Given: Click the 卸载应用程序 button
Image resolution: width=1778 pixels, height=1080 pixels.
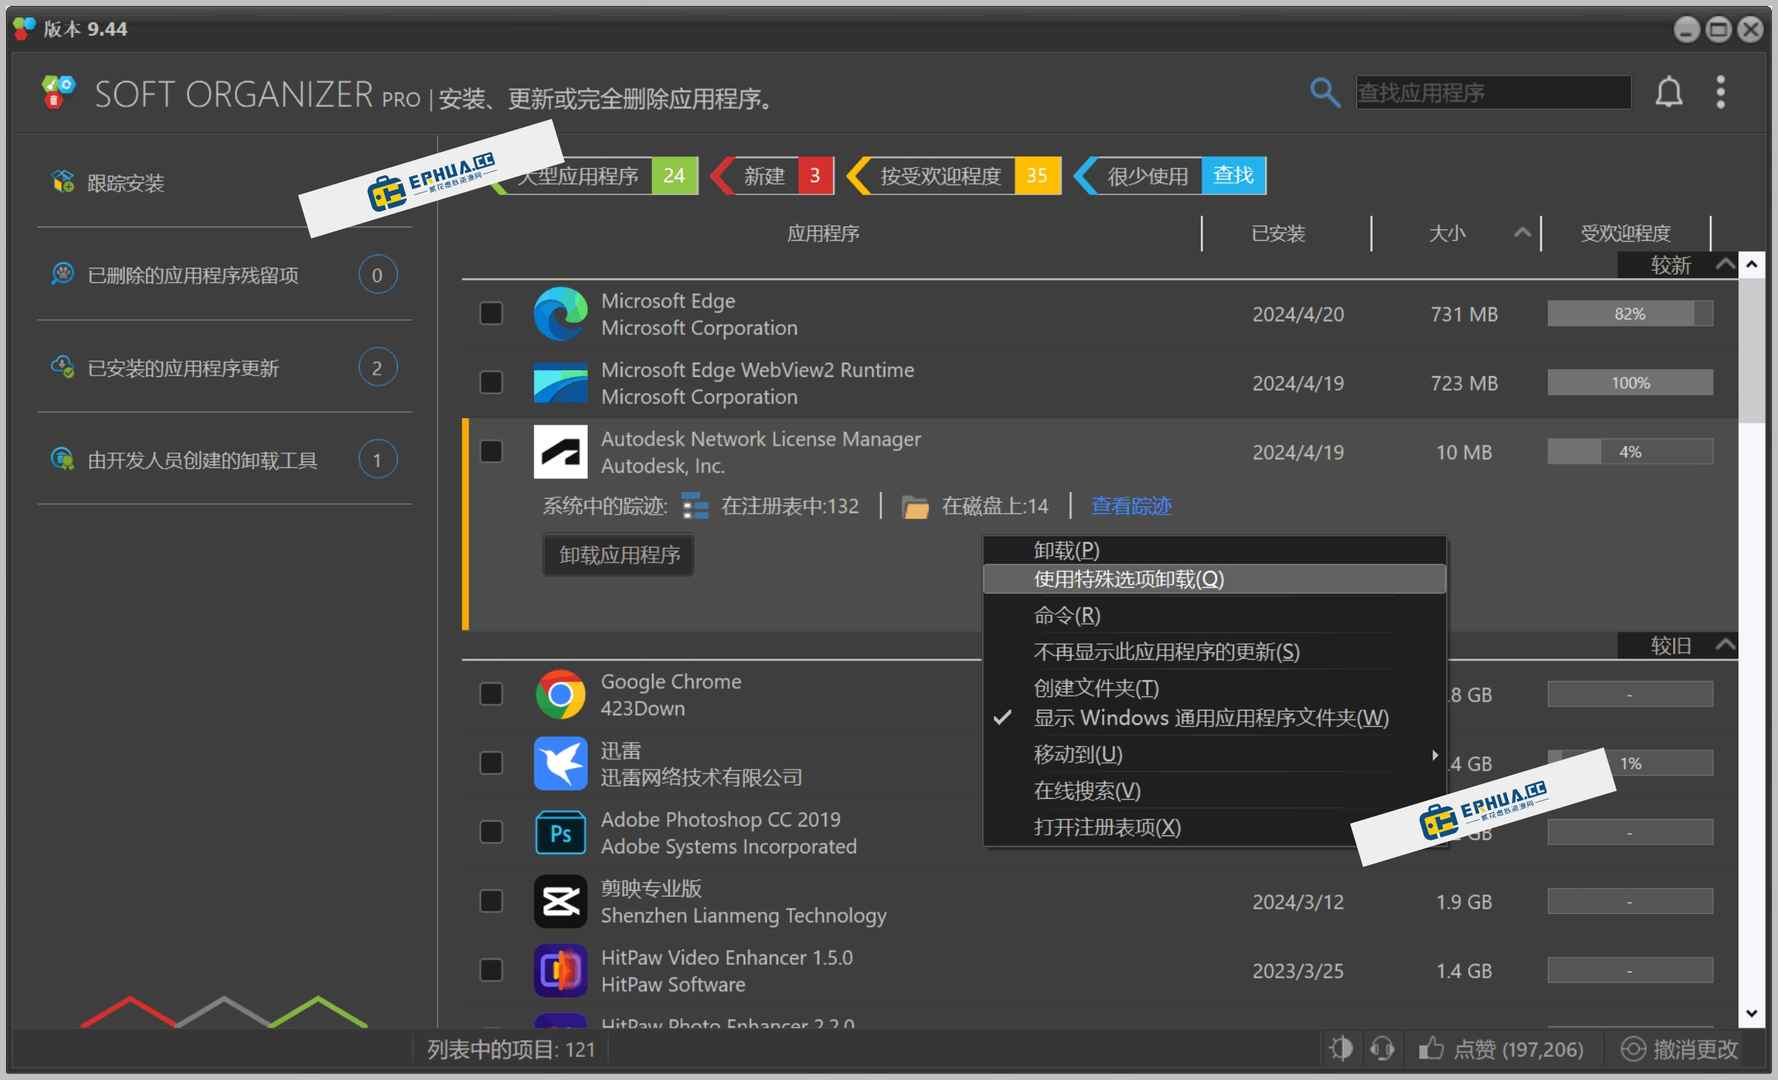Looking at the screenshot, I should (619, 555).
